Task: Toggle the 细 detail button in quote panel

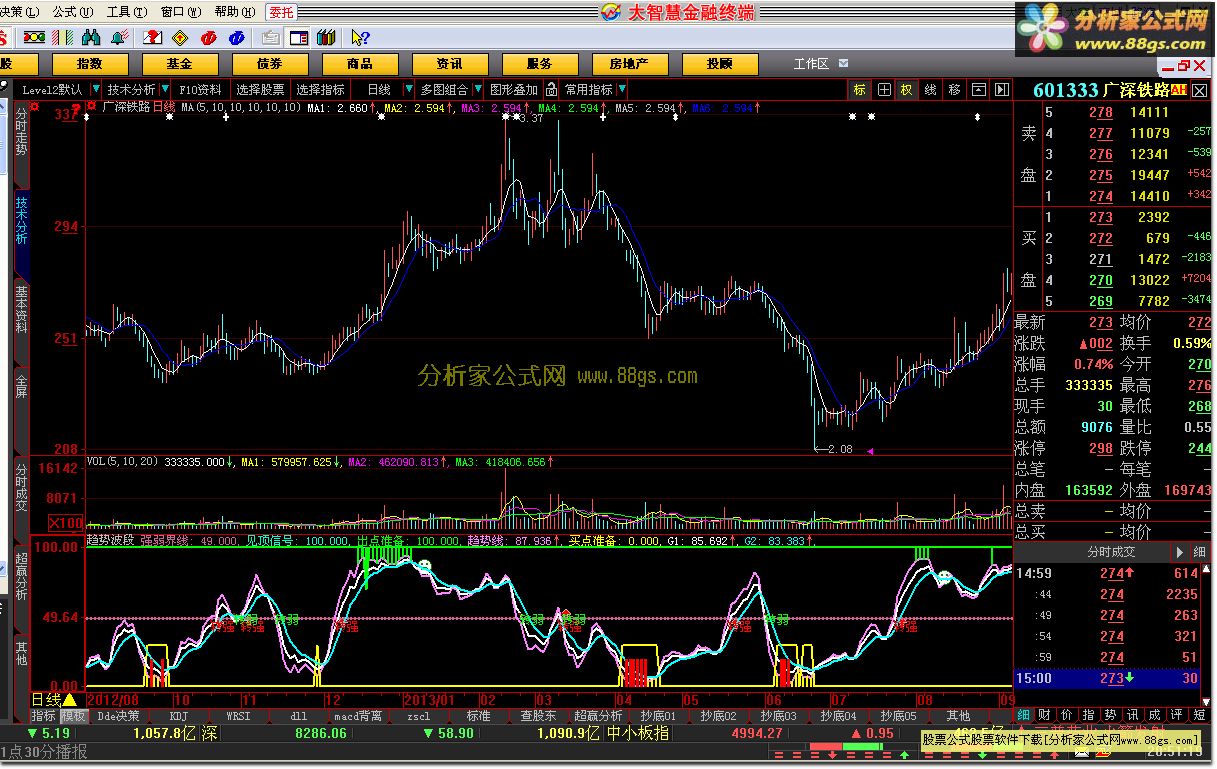Action: tap(1200, 551)
